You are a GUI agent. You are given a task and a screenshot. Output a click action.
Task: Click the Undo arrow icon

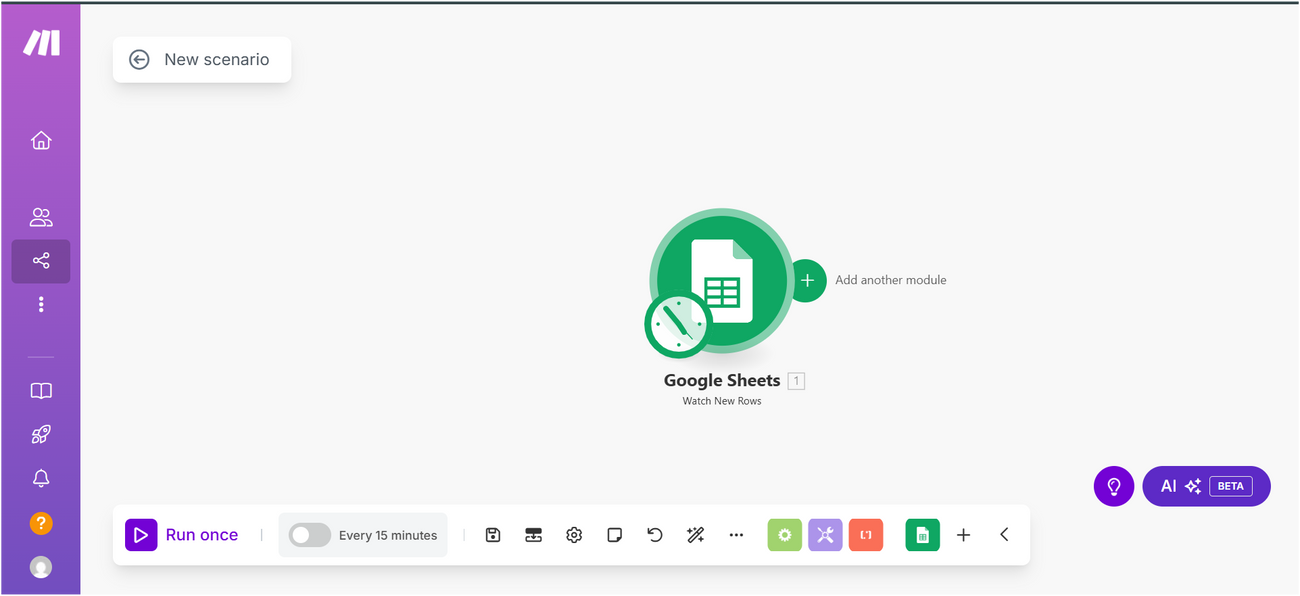(x=655, y=535)
